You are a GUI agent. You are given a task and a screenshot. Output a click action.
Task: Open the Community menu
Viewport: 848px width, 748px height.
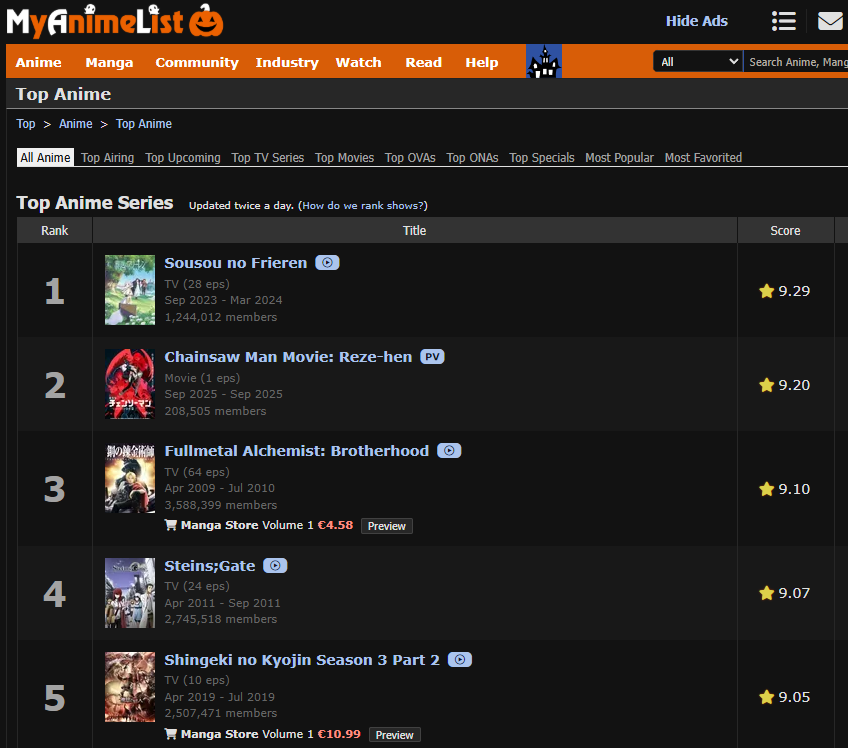(x=197, y=62)
